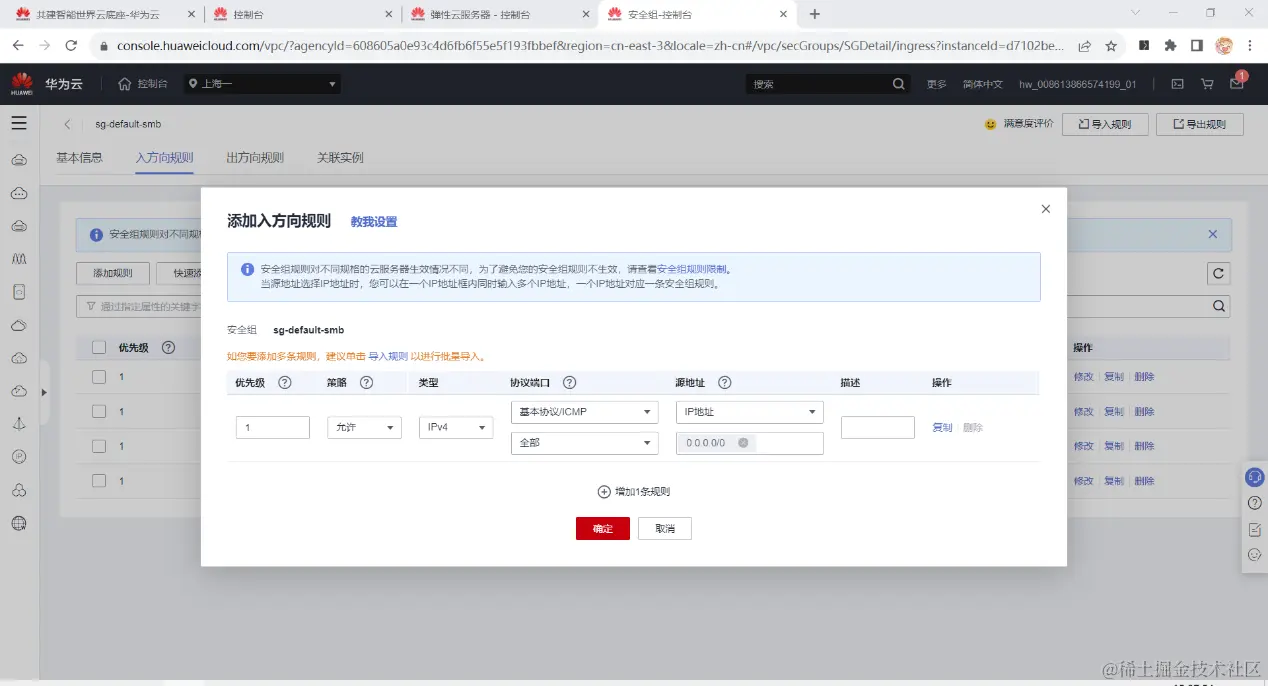Image resolution: width=1268 pixels, height=686 pixels.
Task: Open the hamburger navigation menu icon
Action: (19, 123)
